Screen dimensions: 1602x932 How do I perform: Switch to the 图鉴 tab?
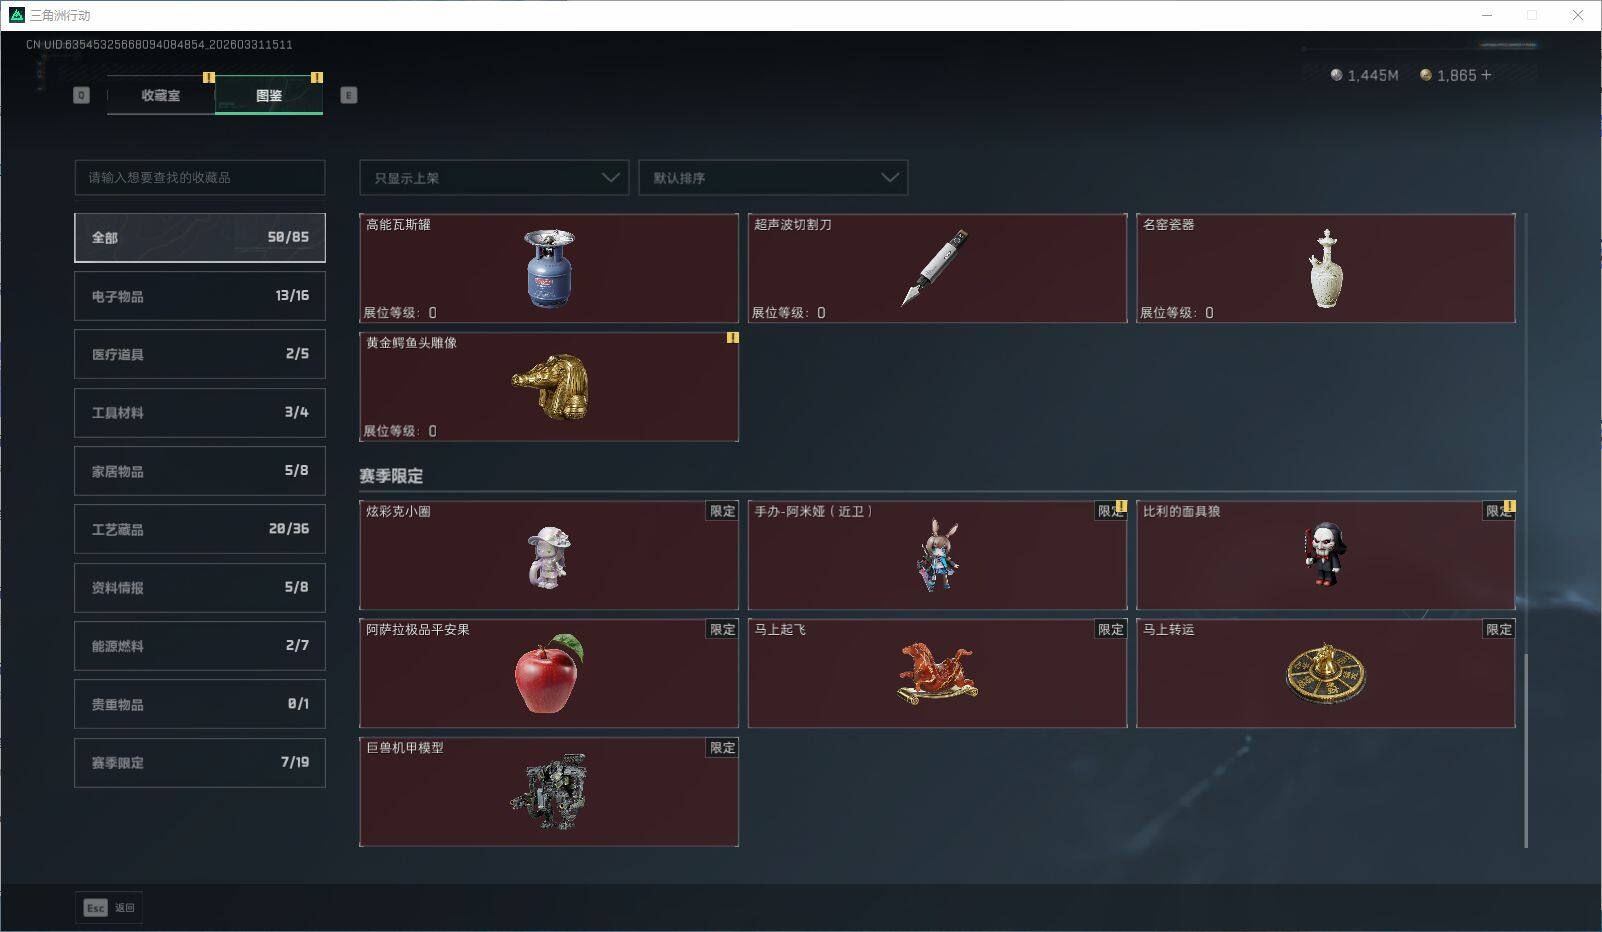point(269,95)
